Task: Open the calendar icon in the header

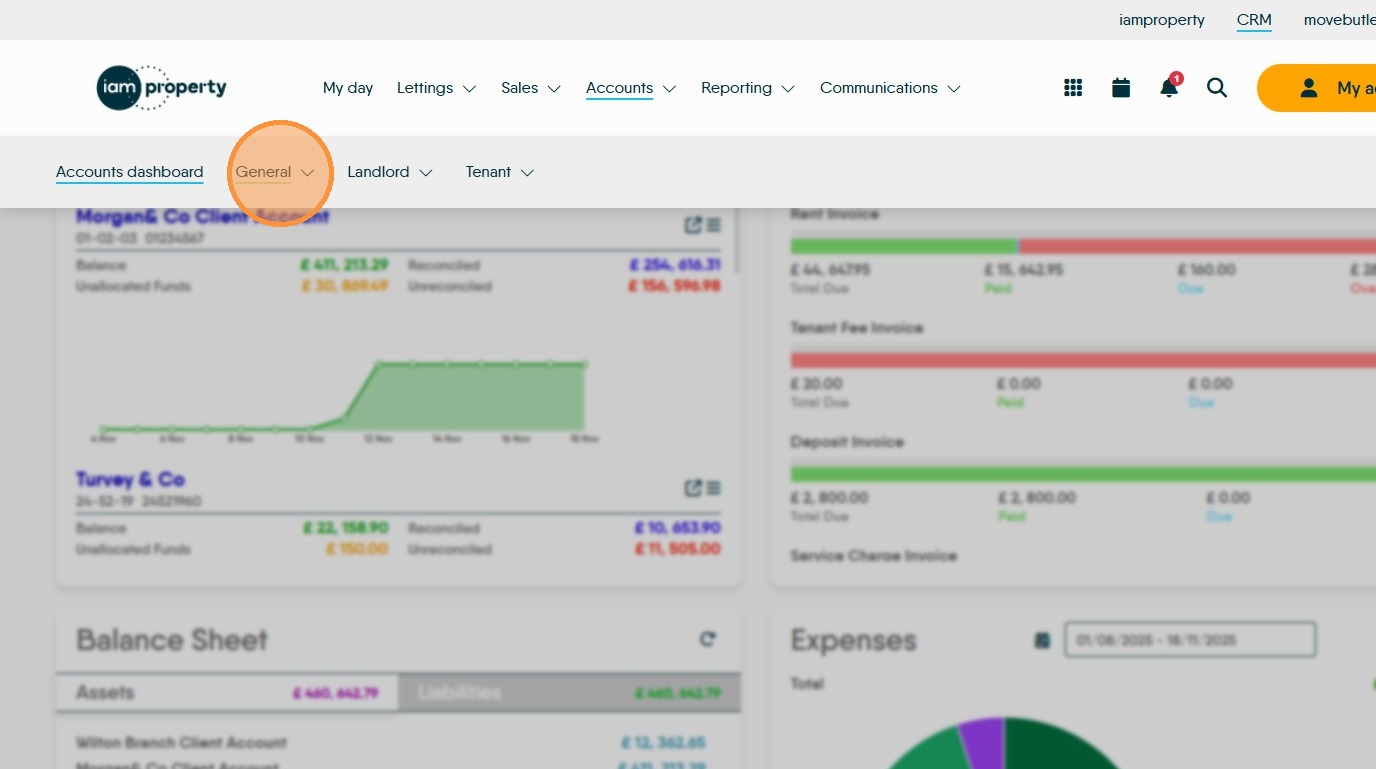Action: tap(1121, 88)
